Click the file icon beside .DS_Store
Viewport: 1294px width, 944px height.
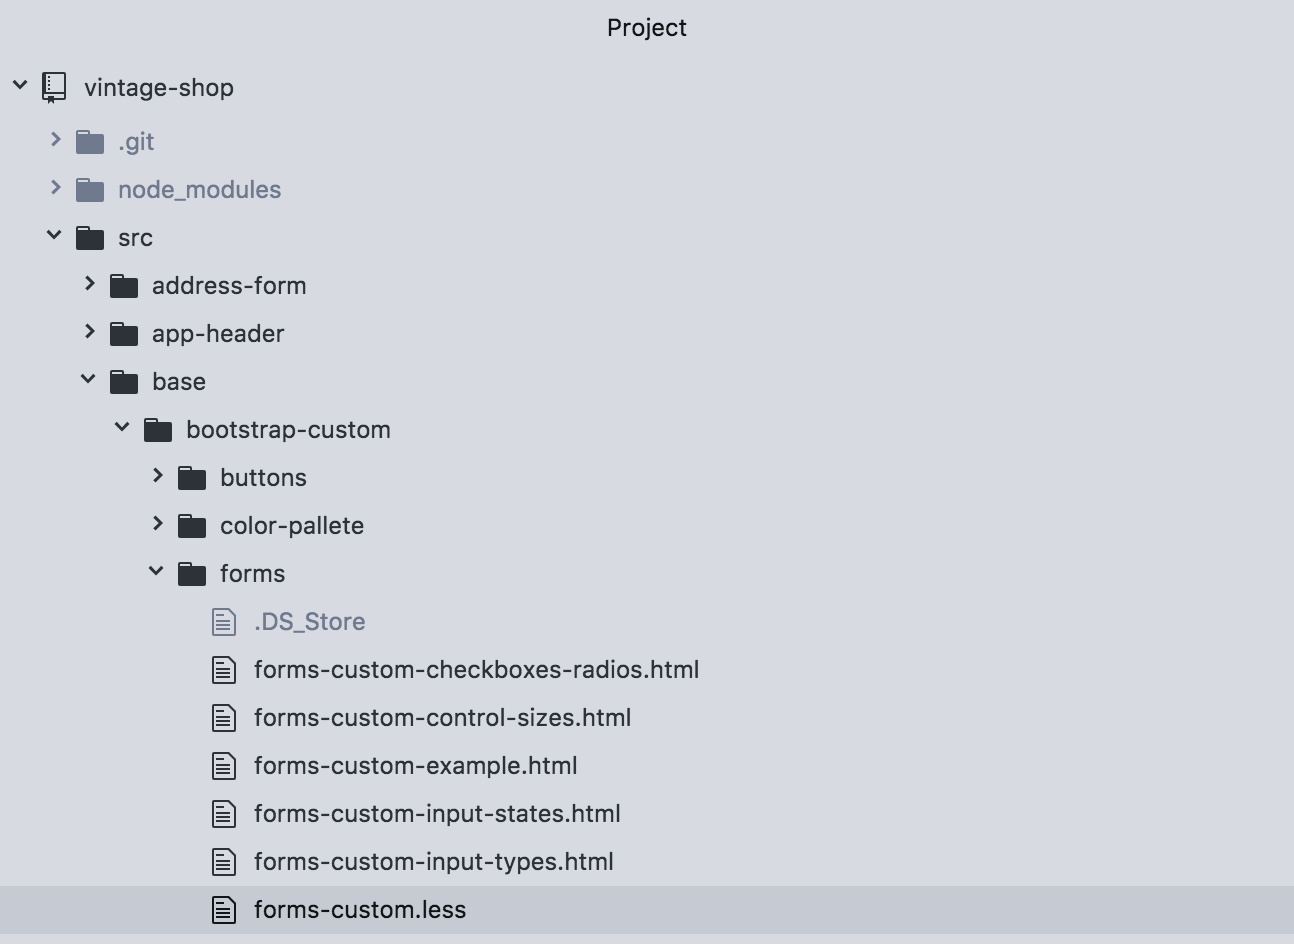[x=223, y=621]
